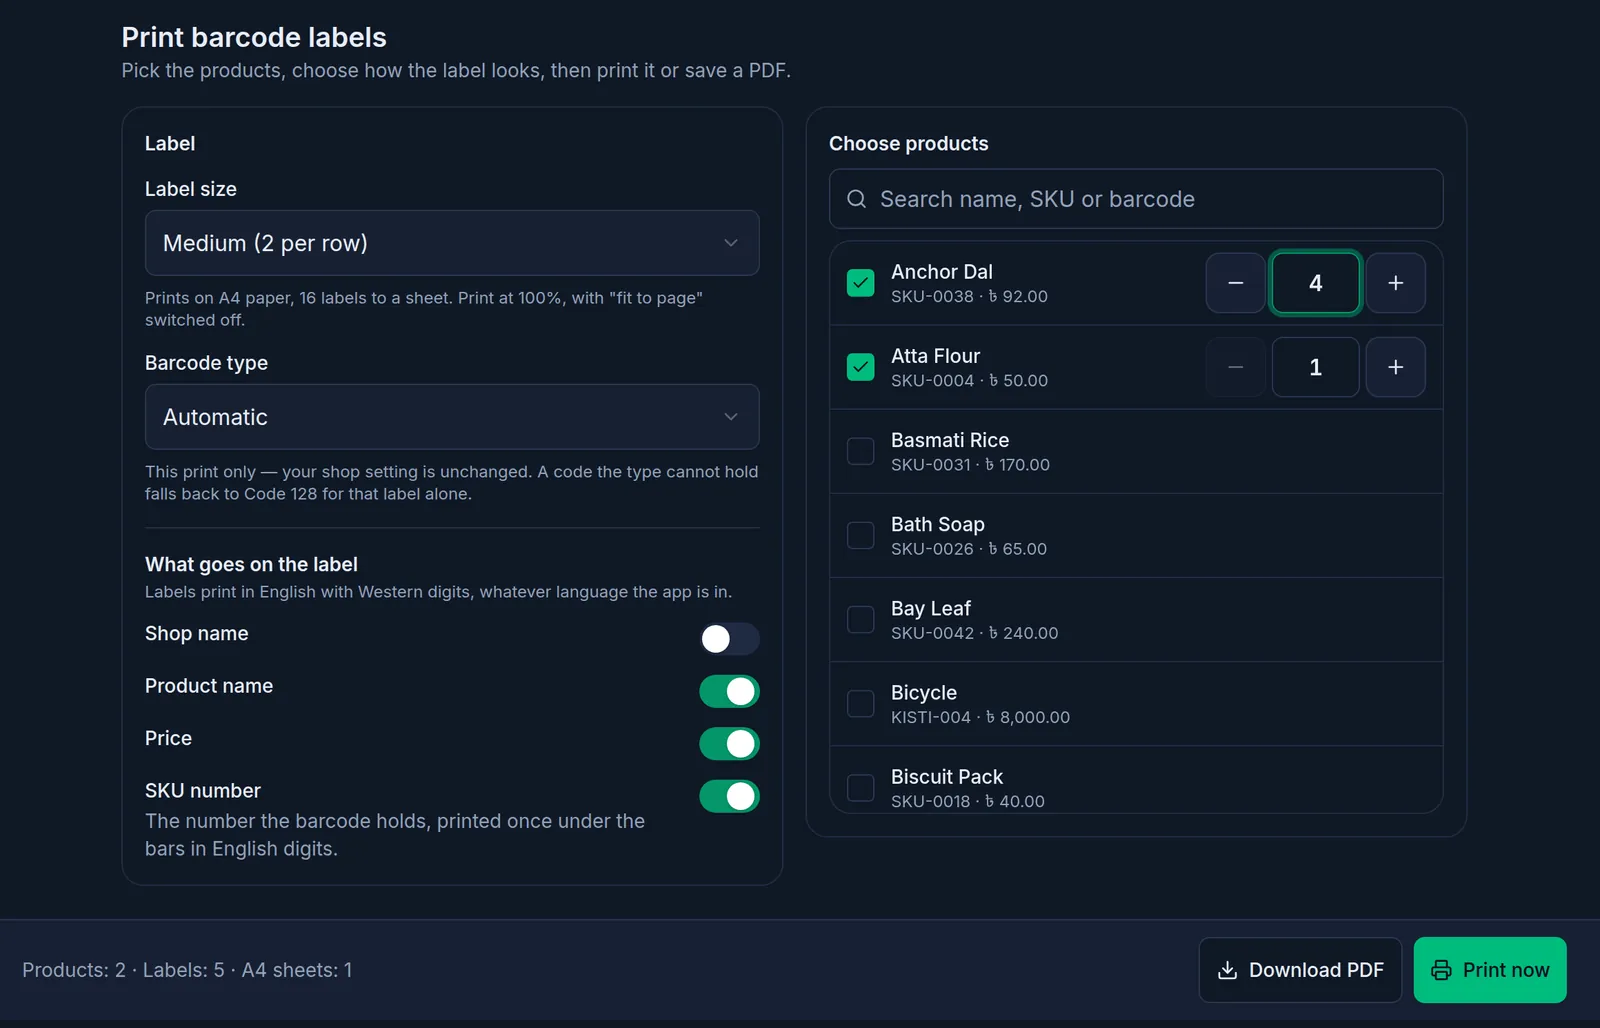Screen dimensions: 1600x1028
Task: Click the Products and Labels summary text
Action: pos(187,970)
